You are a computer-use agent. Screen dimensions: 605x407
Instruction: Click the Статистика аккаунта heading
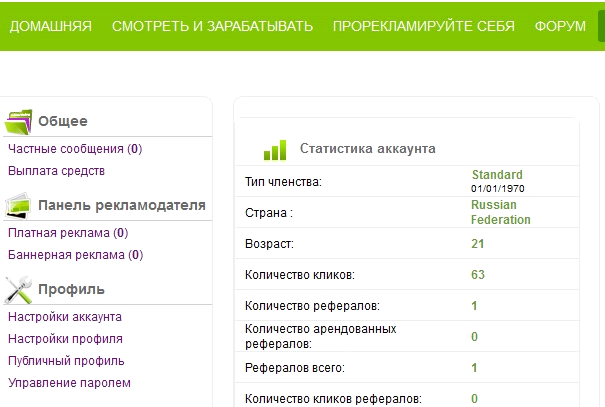click(x=368, y=149)
